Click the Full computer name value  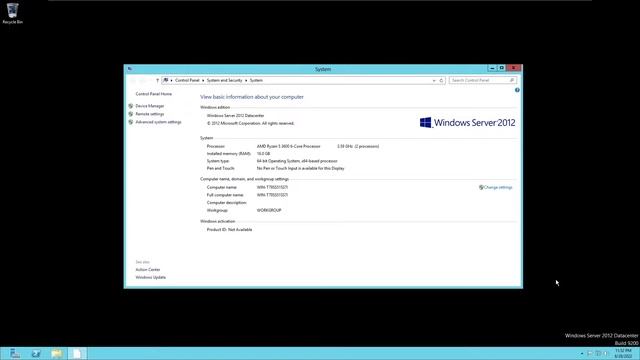(x=272, y=195)
